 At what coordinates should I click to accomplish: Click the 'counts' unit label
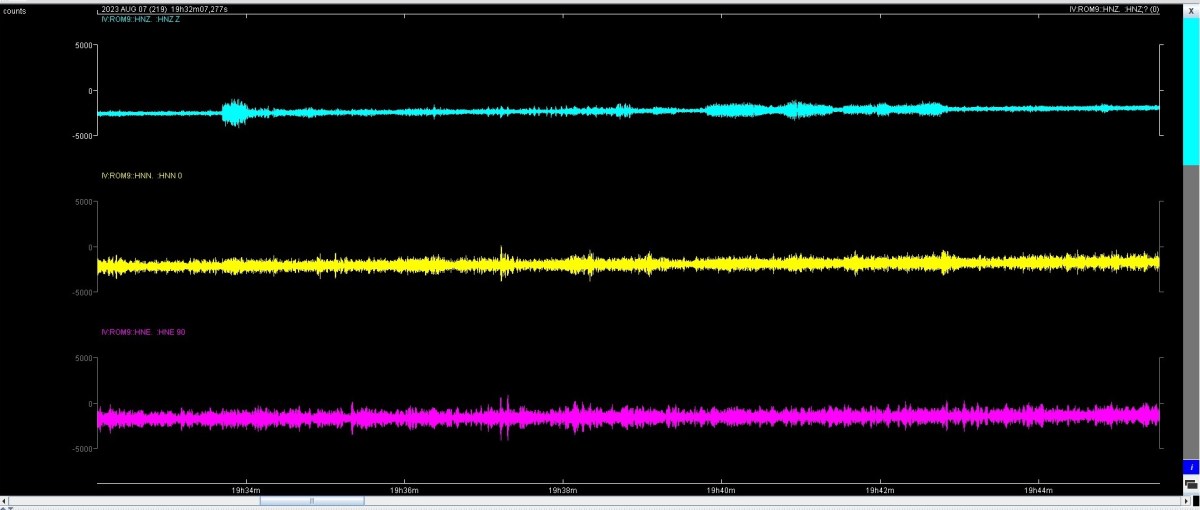click(x=15, y=11)
